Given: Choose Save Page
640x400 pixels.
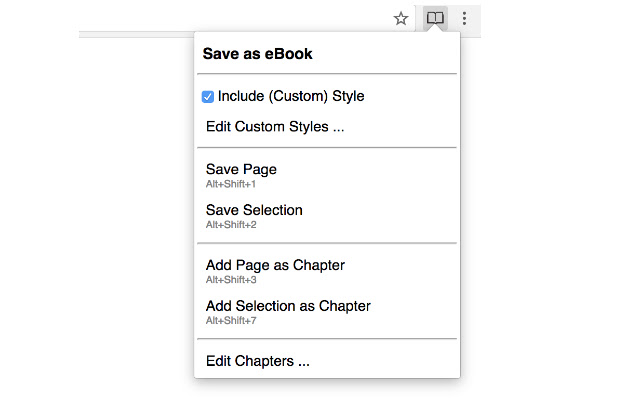Looking at the screenshot, I should [241, 169].
